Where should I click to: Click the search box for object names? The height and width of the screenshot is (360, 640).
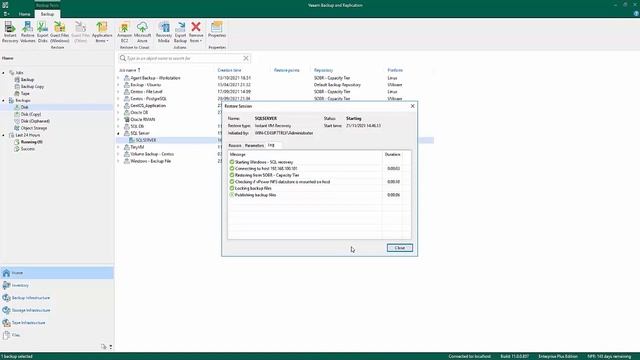pos(184,58)
